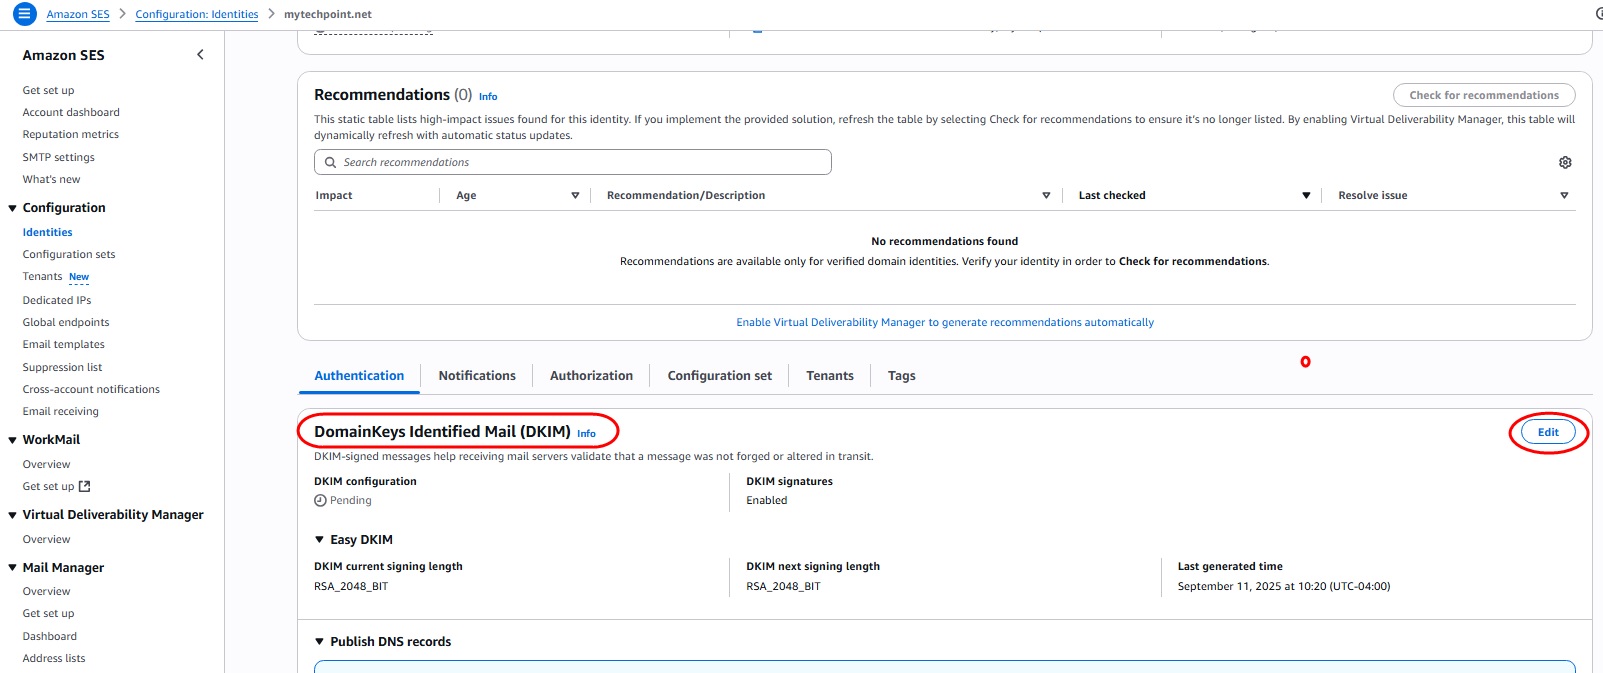This screenshot has height=673, width=1603.
Task: Click the DKIM Edit button
Action: coord(1548,432)
